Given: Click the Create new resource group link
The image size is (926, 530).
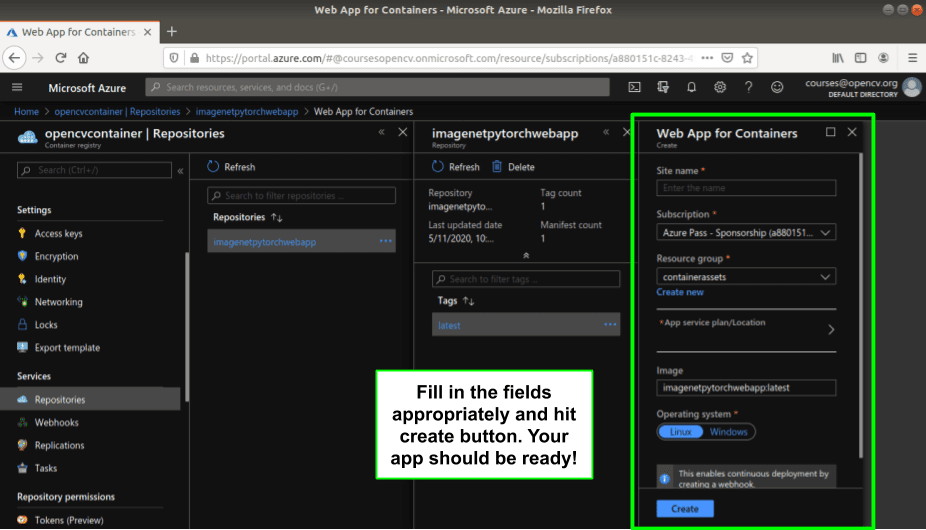Looking at the screenshot, I should tap(680, 292).
